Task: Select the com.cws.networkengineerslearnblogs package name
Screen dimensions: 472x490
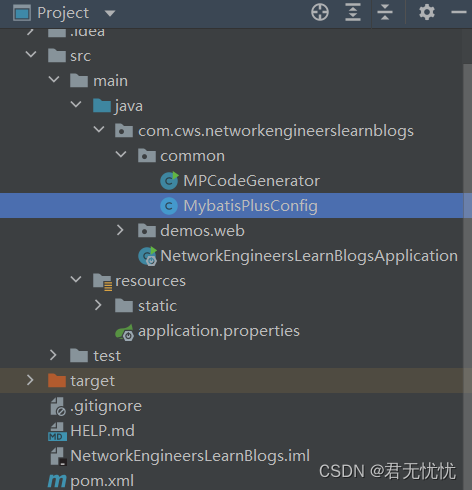Action: (276, 131)
